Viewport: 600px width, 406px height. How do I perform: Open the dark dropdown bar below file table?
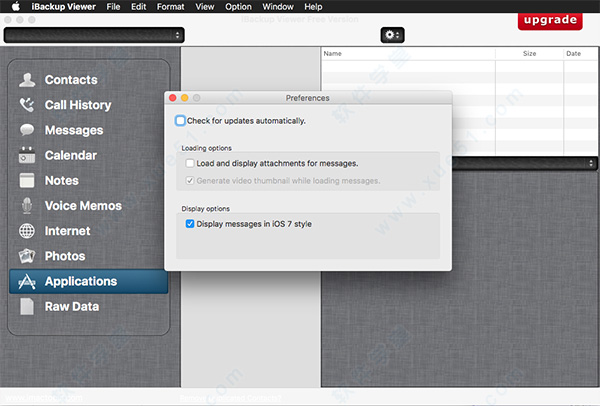tap(525, 163)
